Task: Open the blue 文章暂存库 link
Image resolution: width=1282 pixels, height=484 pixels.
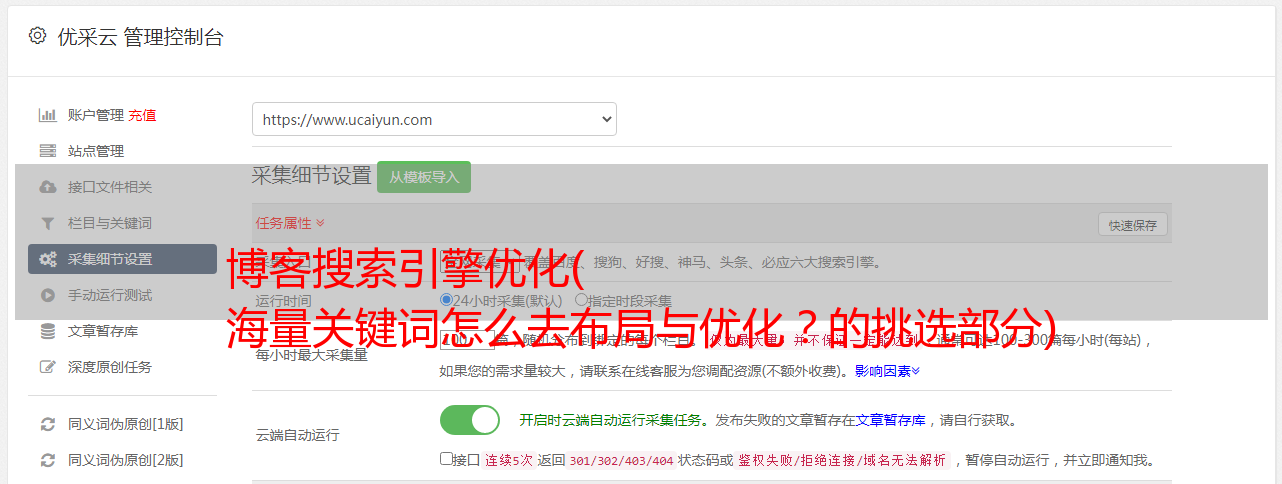Action: click(890, 420)
